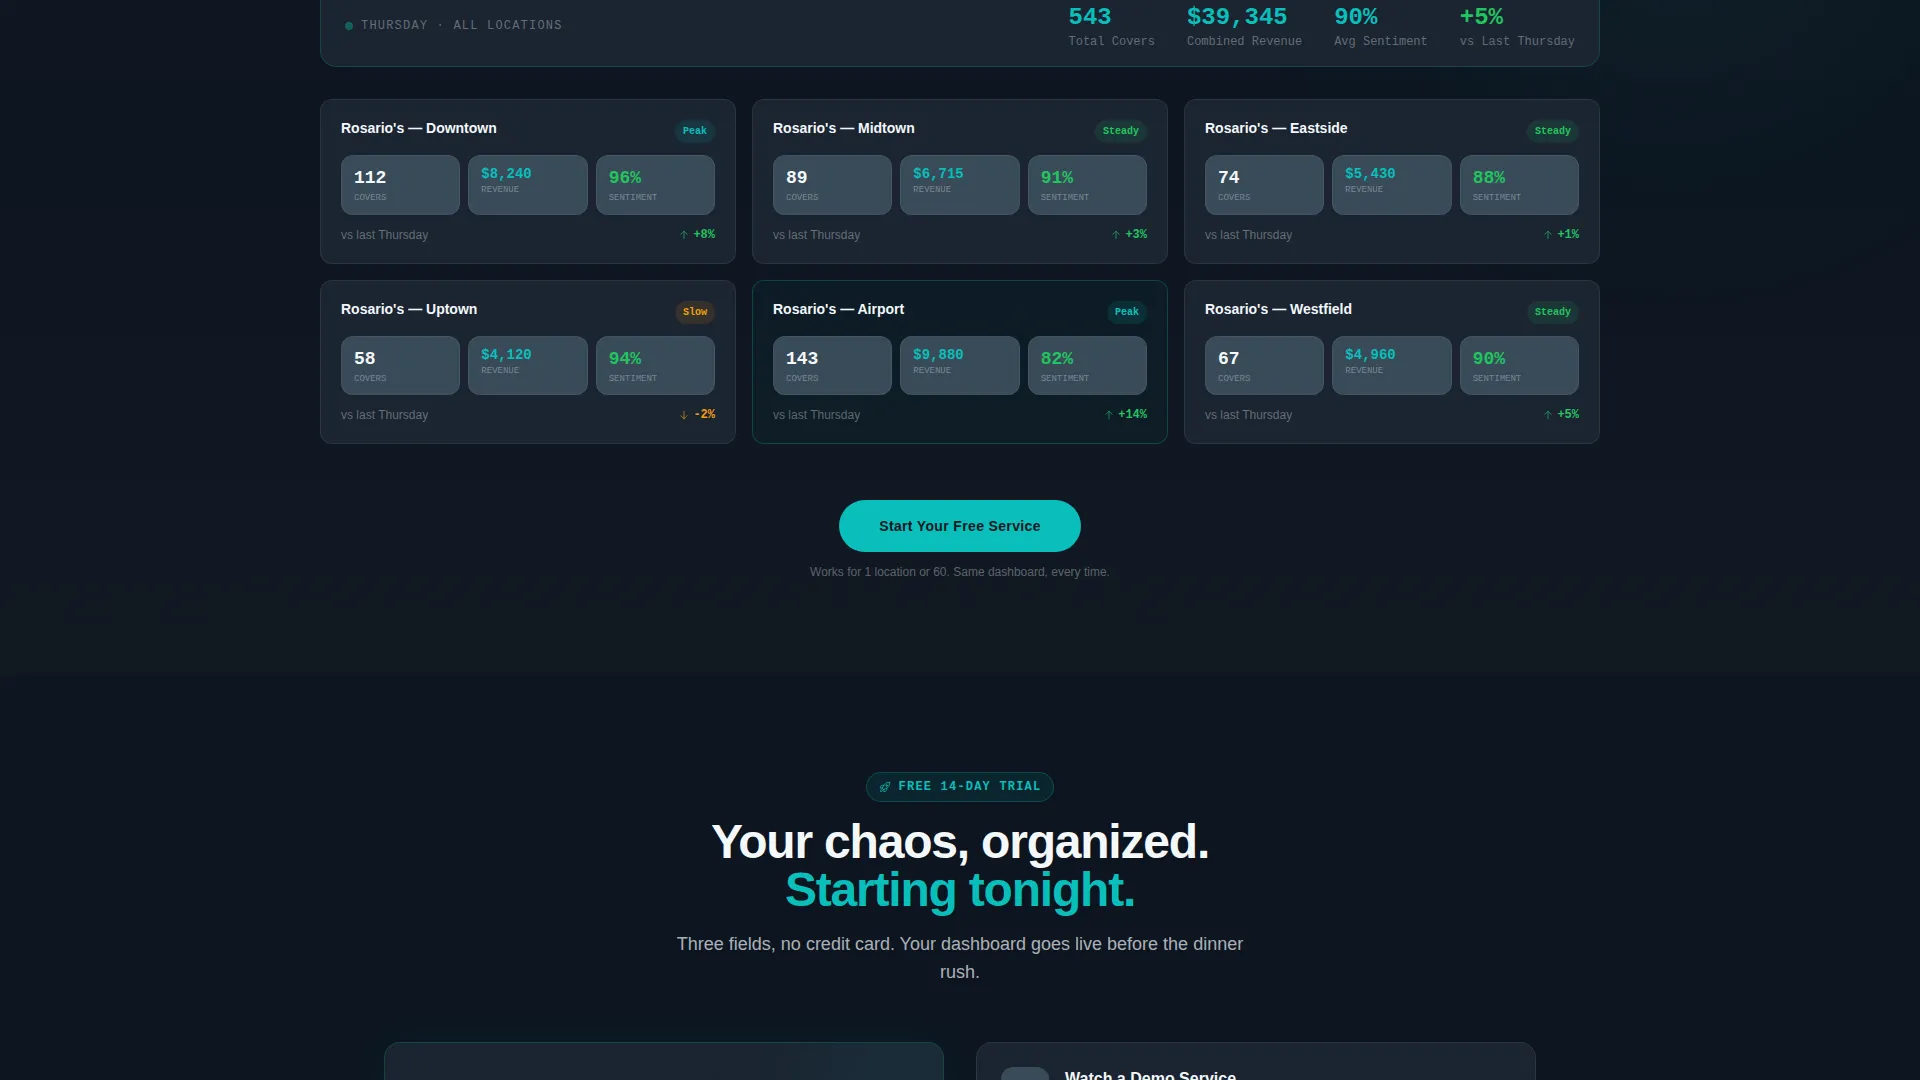The image size is (1920, 1080).
Task: Click the Steady badge on Midtown card
Action: click(x=1120, y=131)
